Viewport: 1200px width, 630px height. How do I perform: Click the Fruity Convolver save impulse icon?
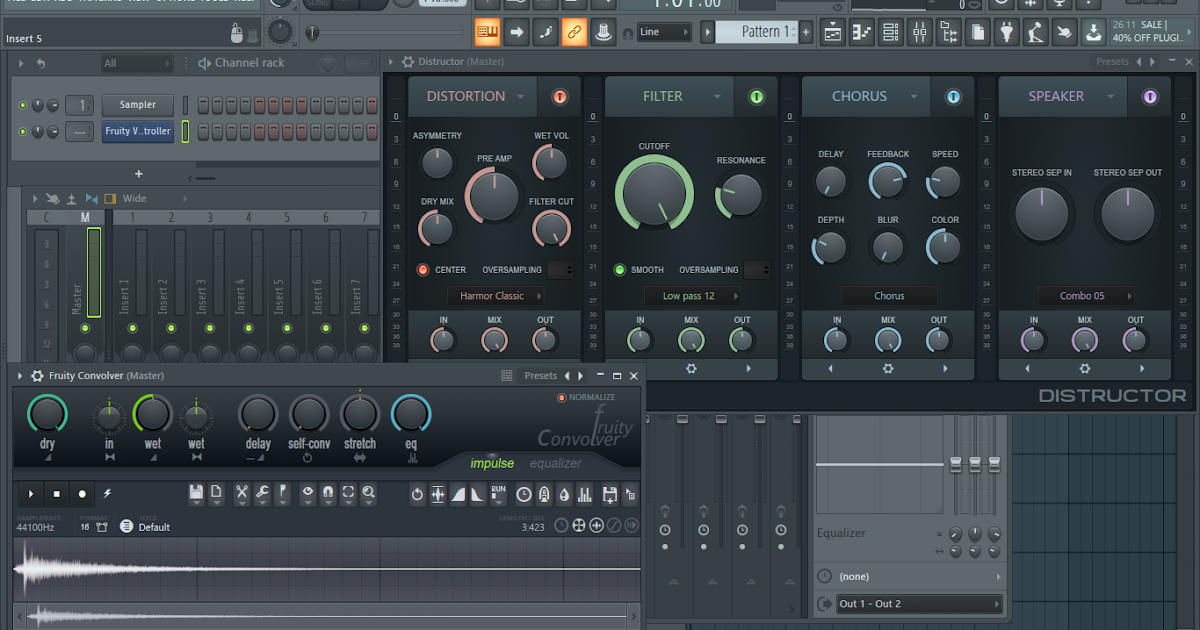(196, 493)
